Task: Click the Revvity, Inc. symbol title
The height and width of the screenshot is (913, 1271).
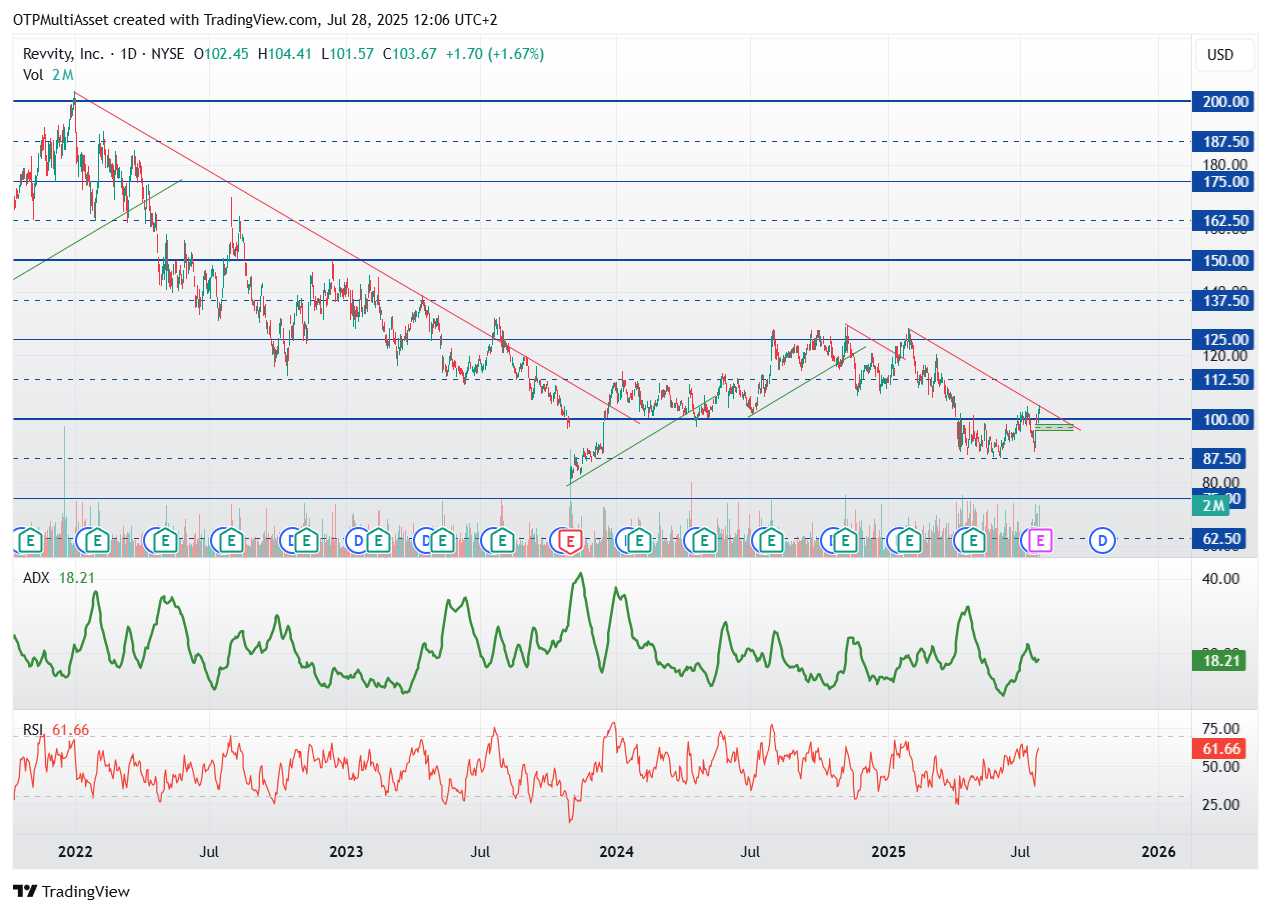Action: (x=61, y=54)
